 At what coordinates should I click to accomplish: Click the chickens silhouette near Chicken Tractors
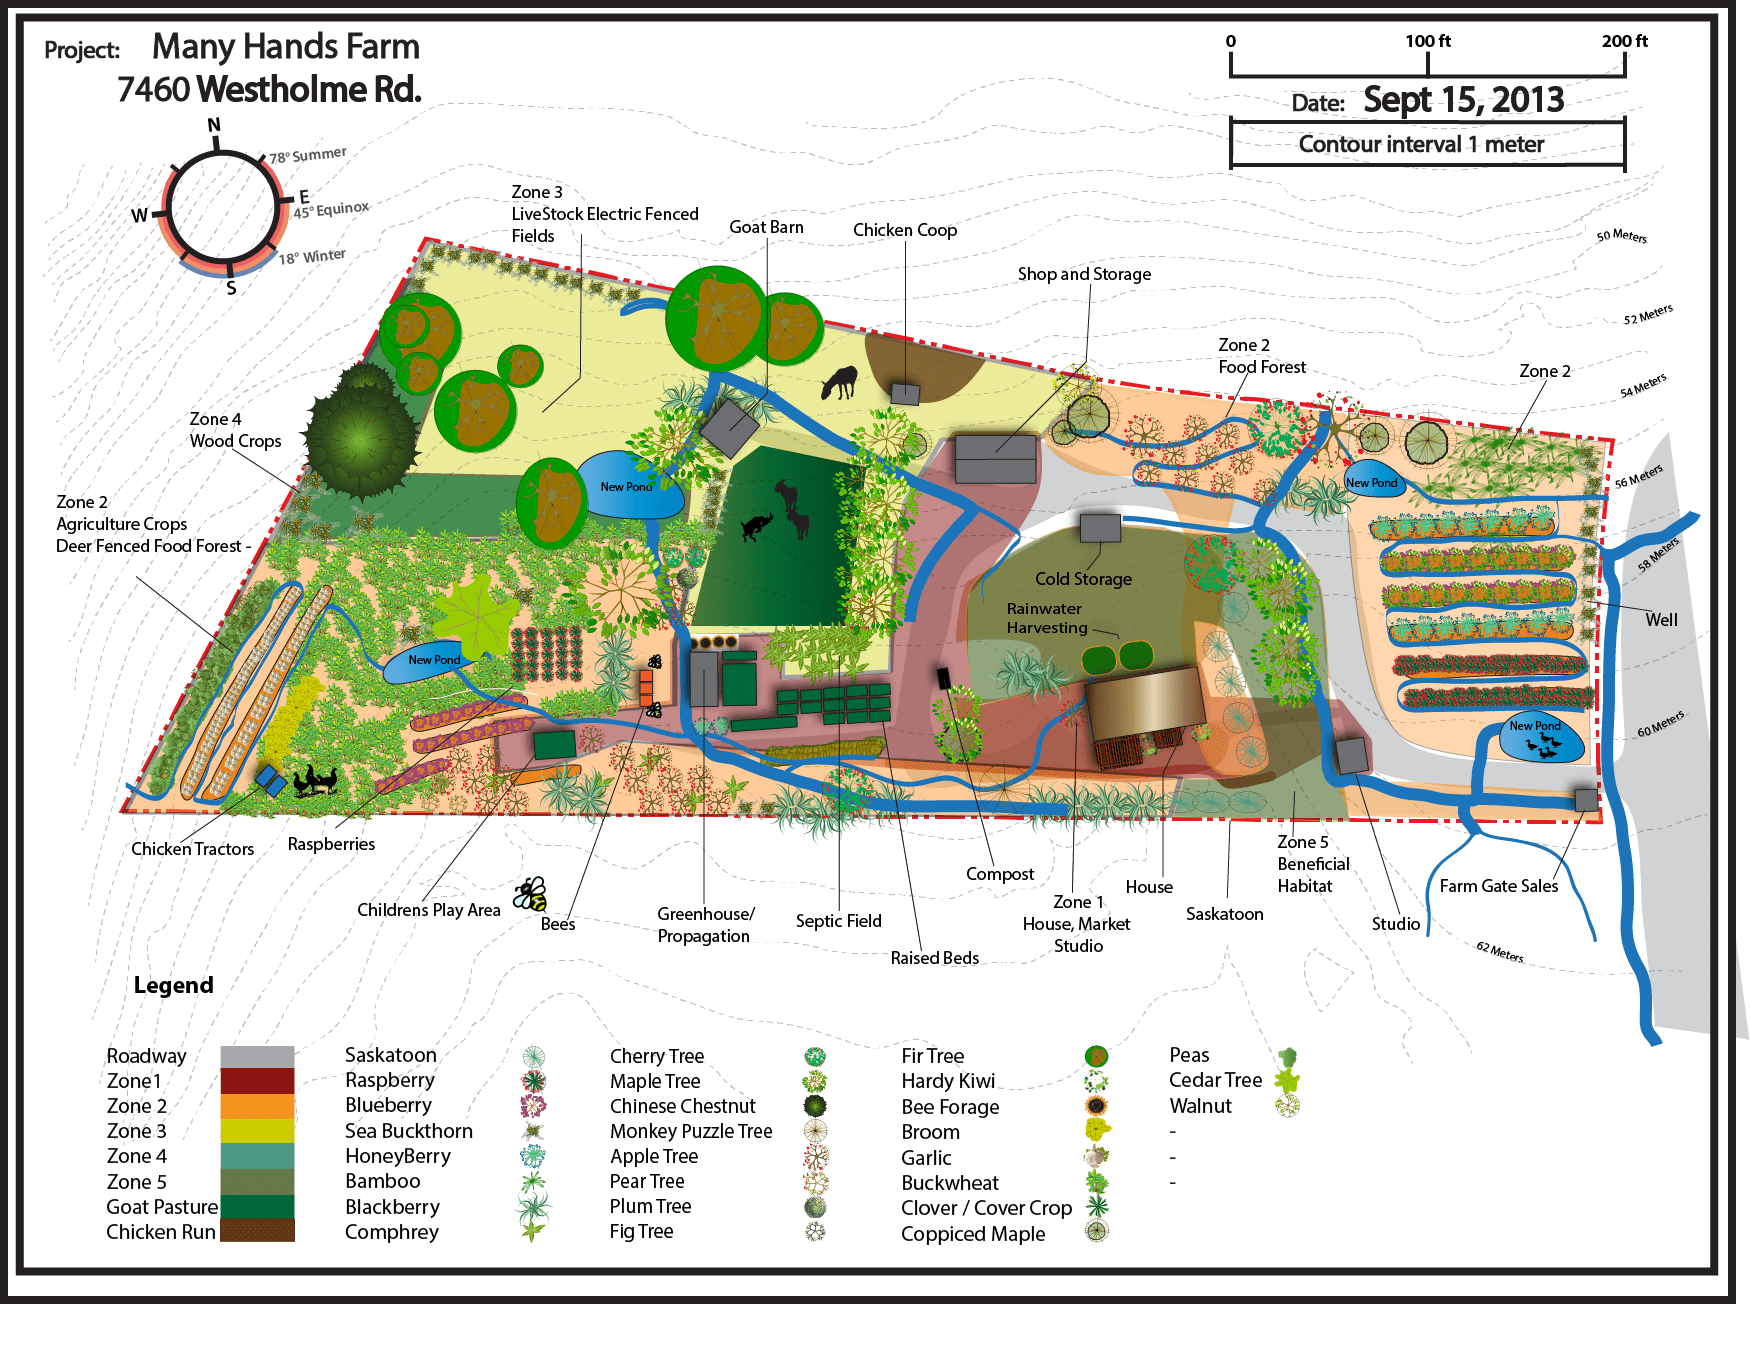click(315, 779)
